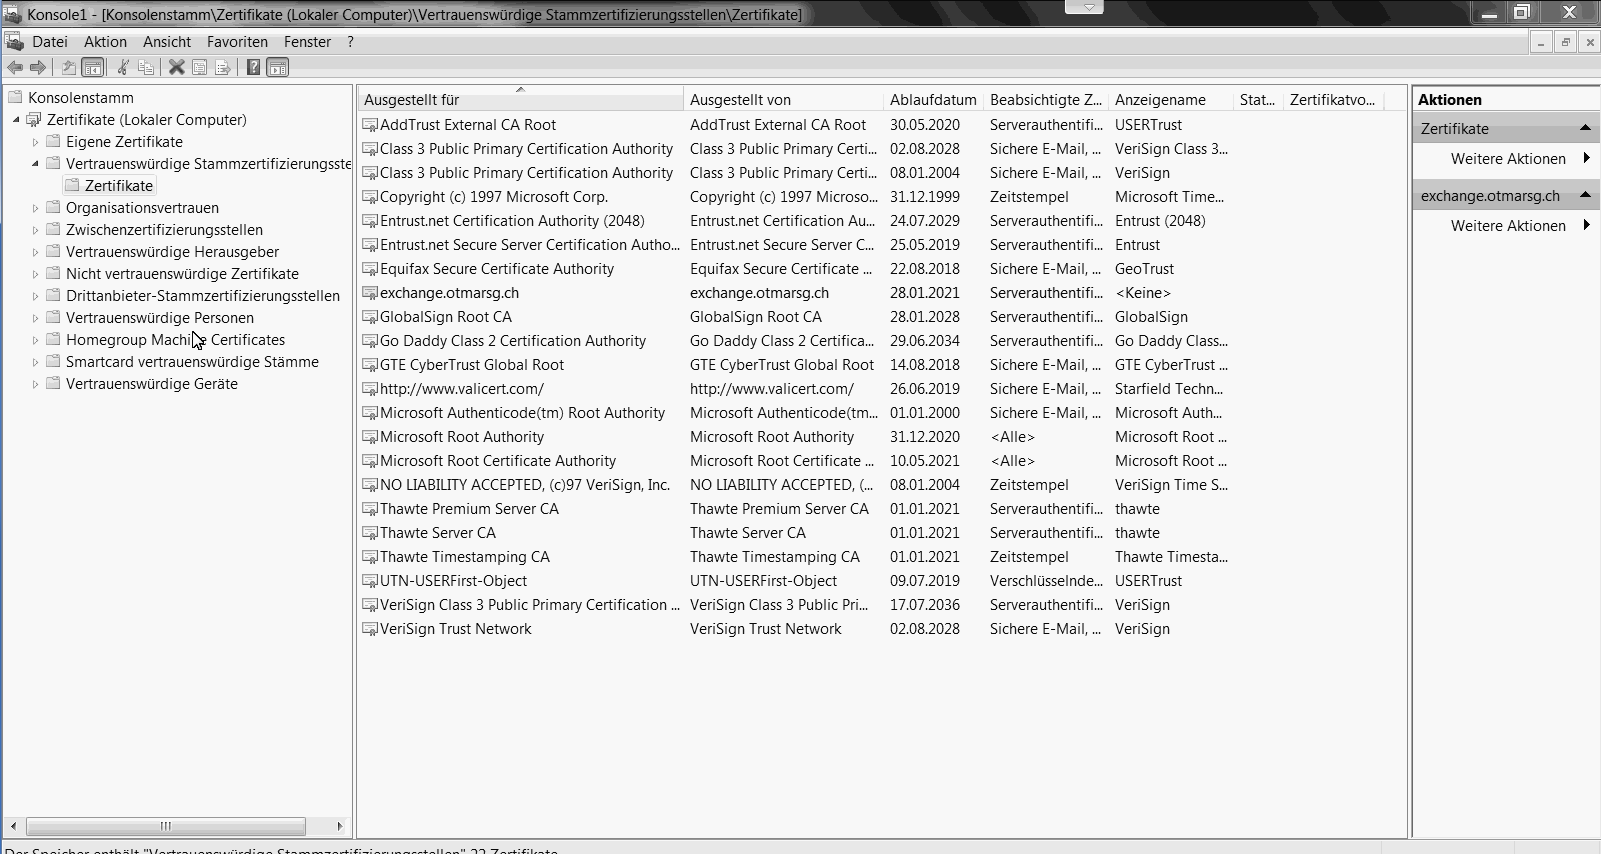Click the Copy icon in toolbar
1601x854 pixels.
pyautogui.click(x=146, y=67)
